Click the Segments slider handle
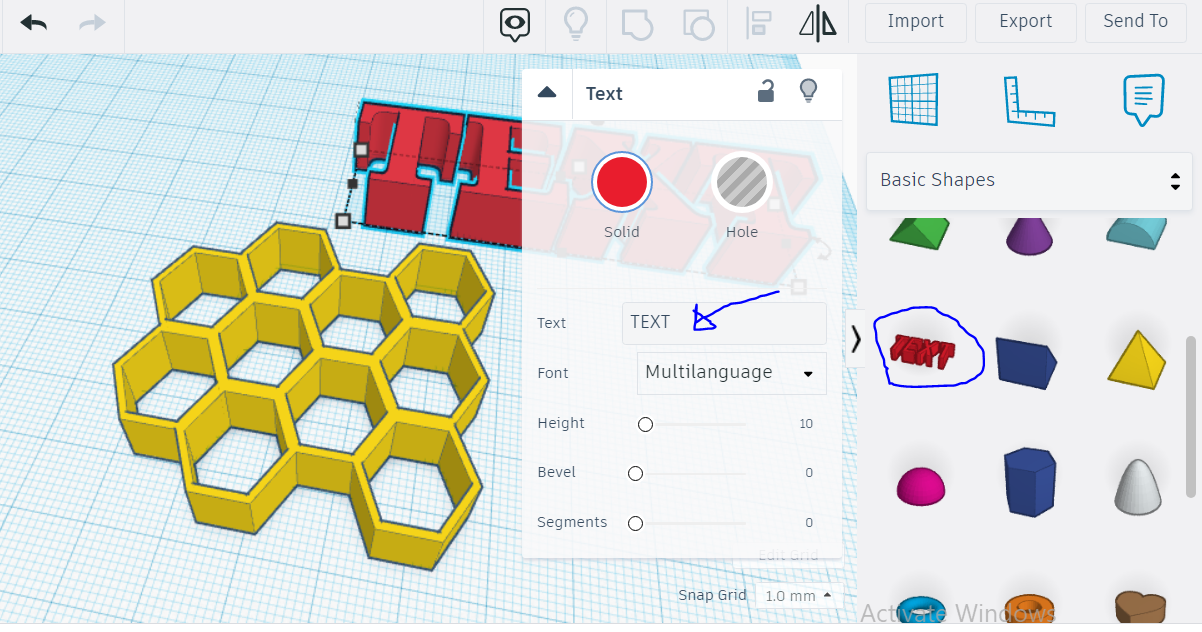This screenshot has width=1202, height=632. [x=635, y=523]
